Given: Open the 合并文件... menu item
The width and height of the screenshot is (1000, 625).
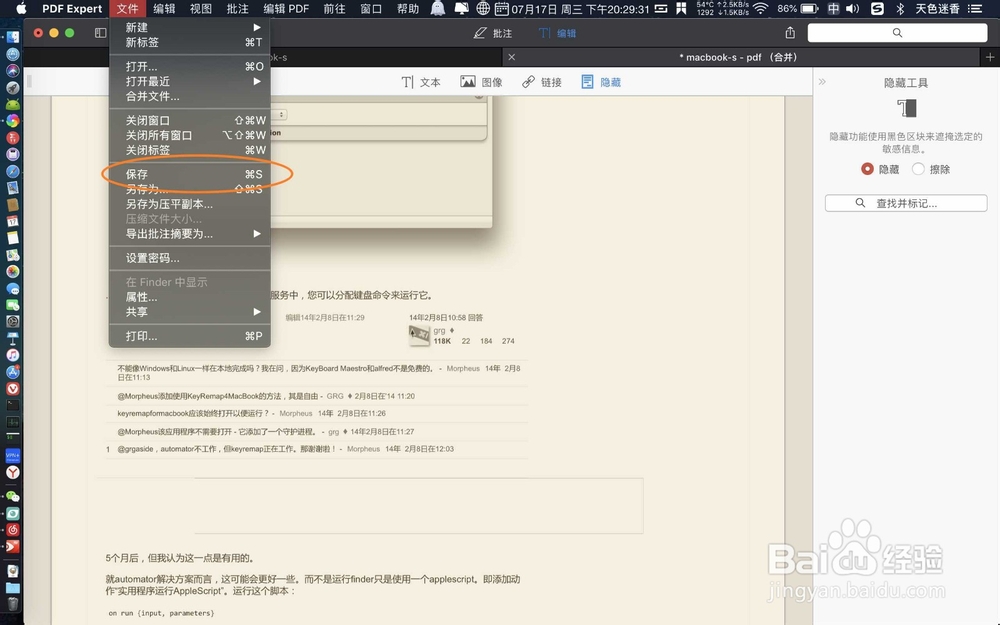Looking at the screenshot, I should [x=189, y=96].
